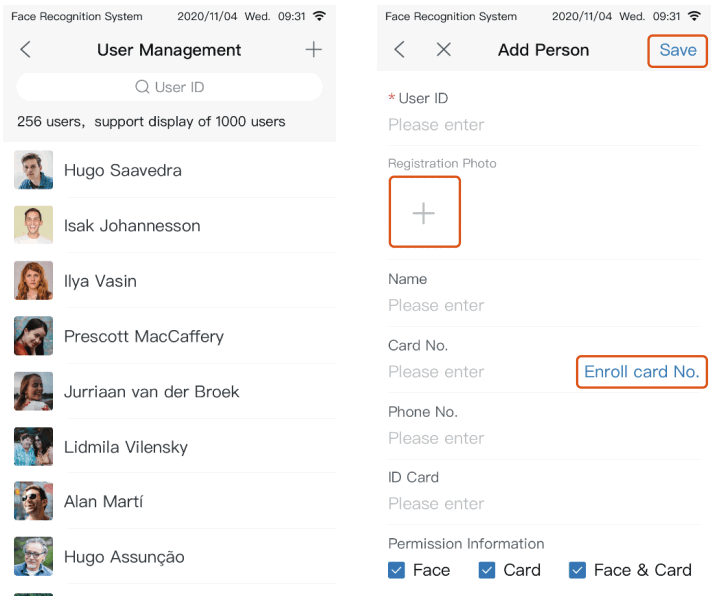
Task: Open Hugo Saavedra's profile photo
Action: [x=33, y=170]
